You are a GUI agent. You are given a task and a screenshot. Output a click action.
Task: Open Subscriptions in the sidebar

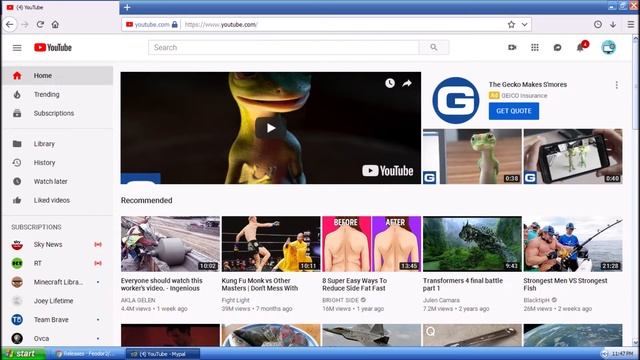click(x=58, y=113)
